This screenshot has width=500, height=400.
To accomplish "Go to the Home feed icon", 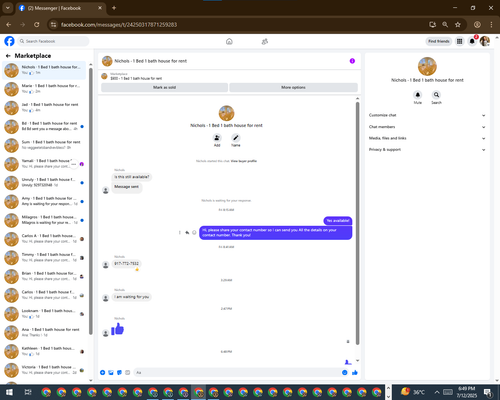I will point(229,41).
